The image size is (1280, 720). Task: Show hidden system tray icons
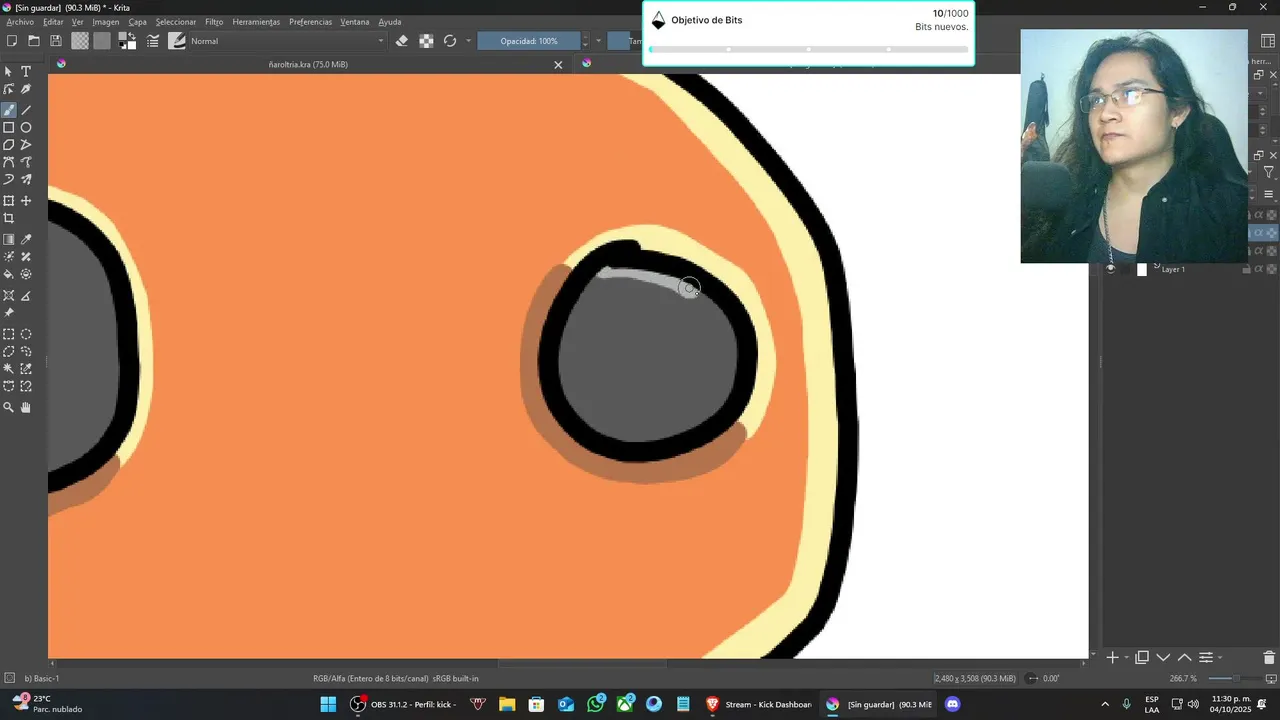click(x=1105, y=704)
